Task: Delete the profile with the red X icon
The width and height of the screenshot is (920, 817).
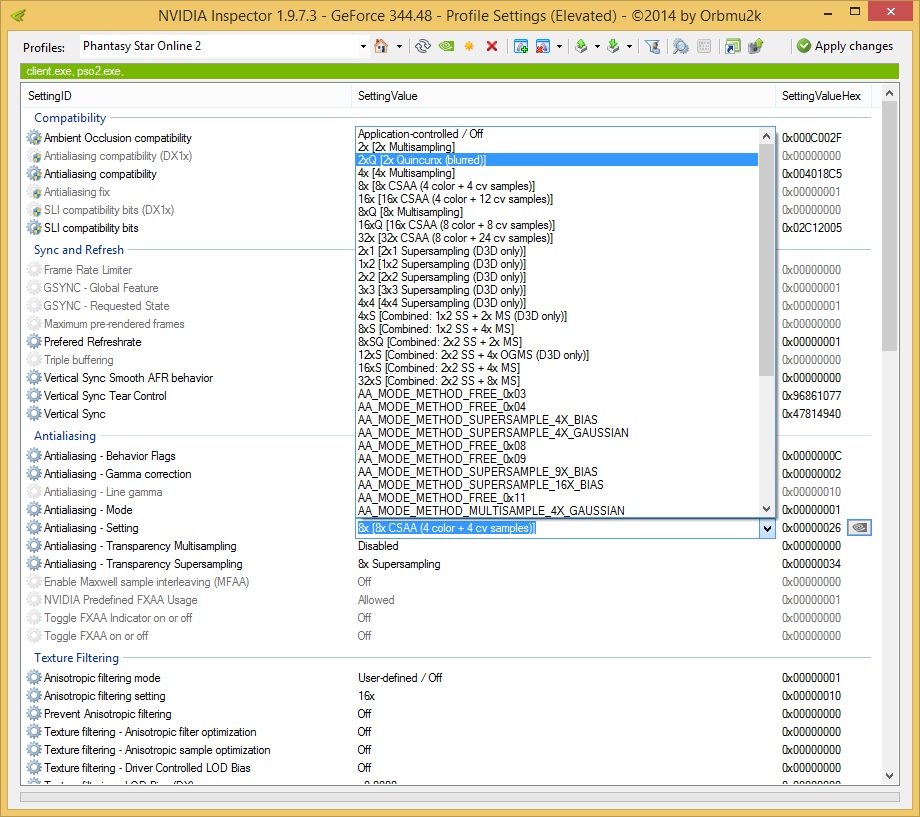Action: click(x=492, y=46)
